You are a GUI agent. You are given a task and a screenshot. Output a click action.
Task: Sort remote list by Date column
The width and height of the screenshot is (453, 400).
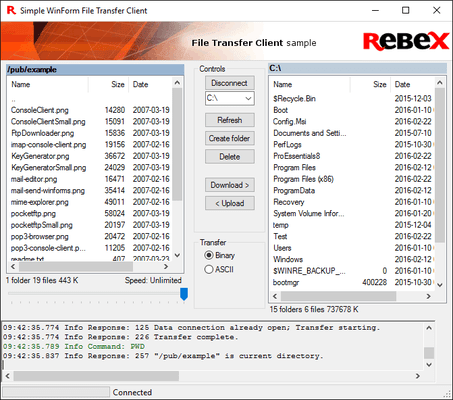coord(150,85)
